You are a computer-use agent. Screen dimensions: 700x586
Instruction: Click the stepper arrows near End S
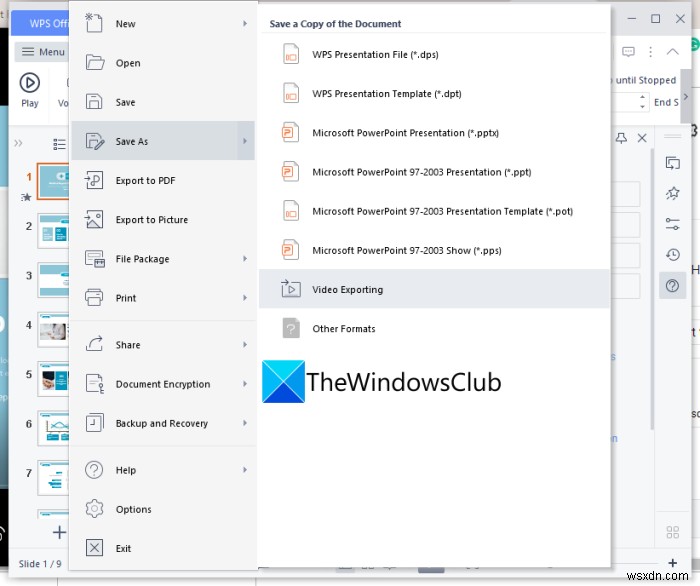coord(642,102)
